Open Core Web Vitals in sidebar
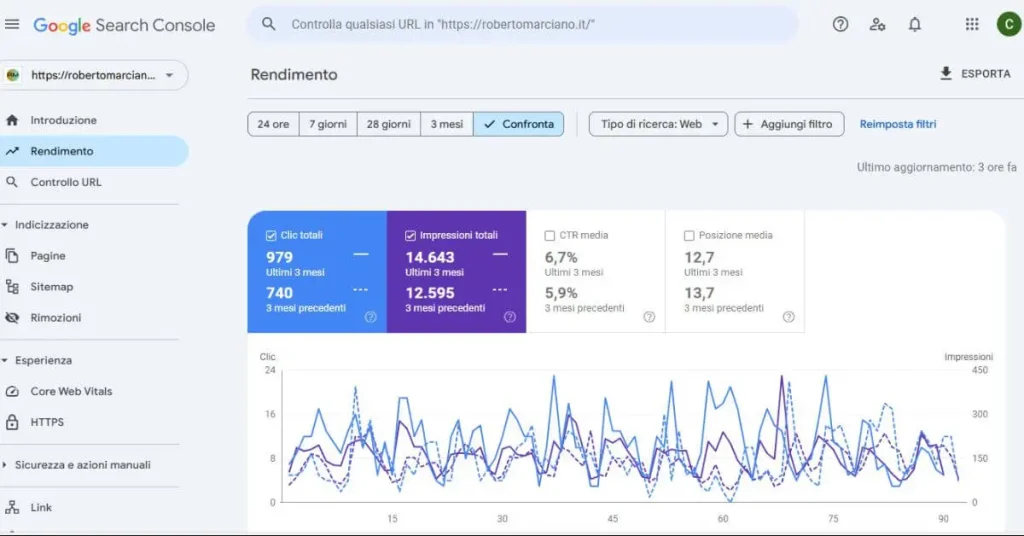This screenshot has width=1024, height=536. click(x=71, y=391)
